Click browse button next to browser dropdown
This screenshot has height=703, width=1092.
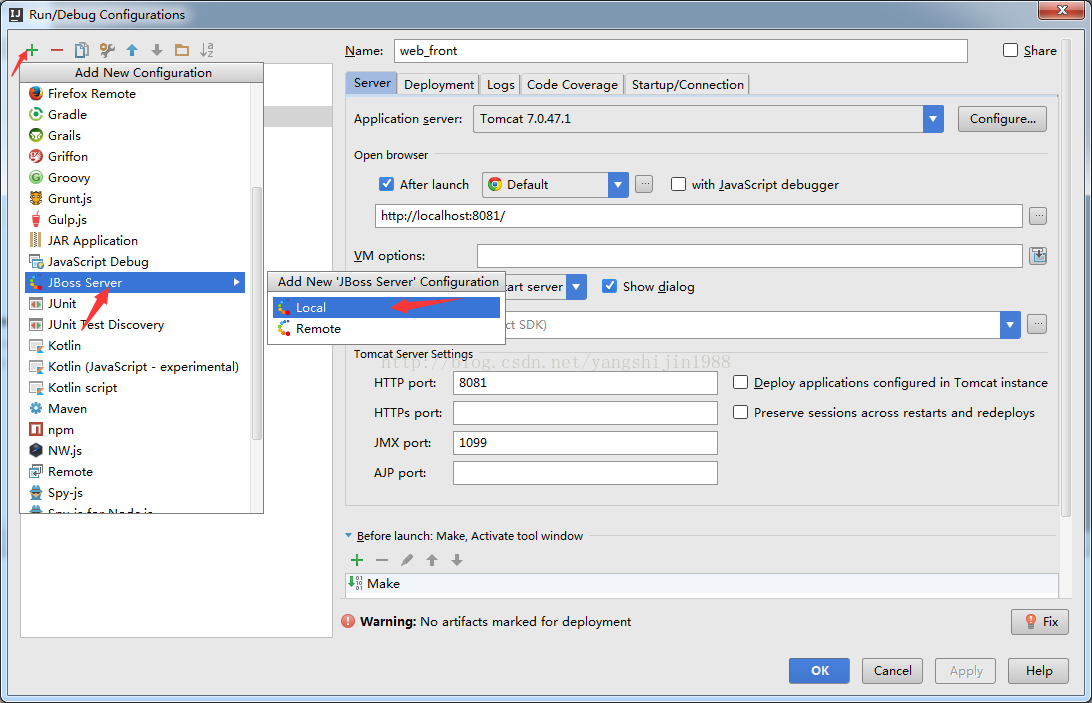[x=644, y=184]
